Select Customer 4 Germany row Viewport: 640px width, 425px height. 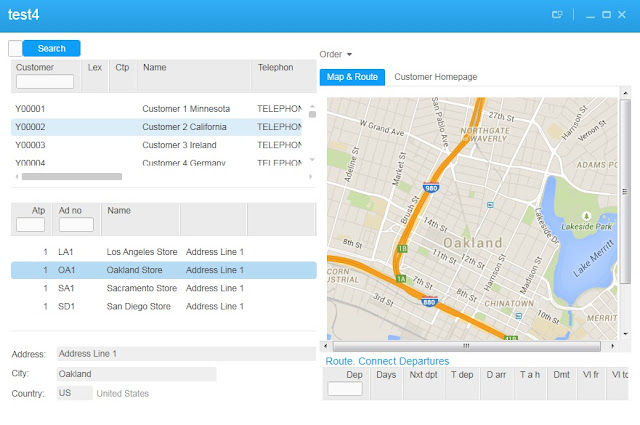156,162
